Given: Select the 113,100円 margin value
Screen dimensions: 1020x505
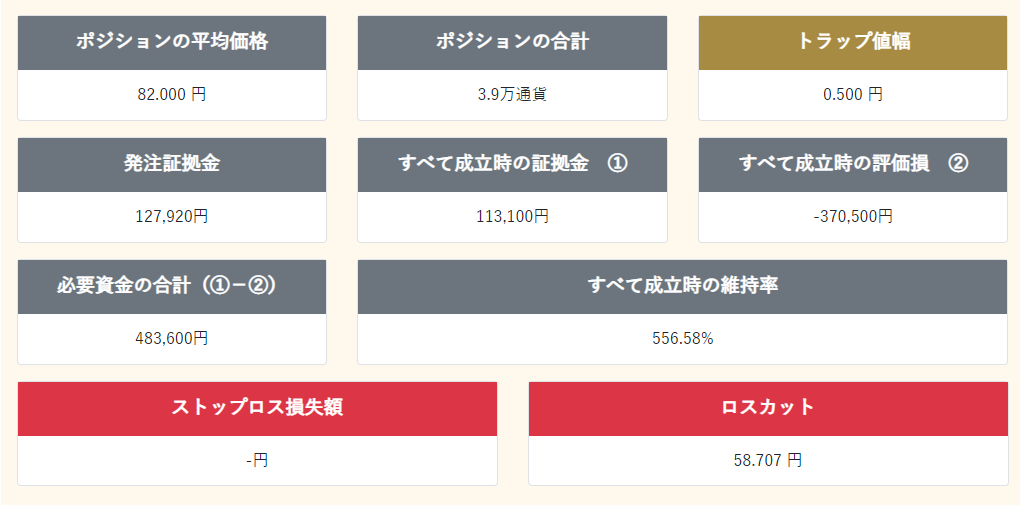Looking at the screenshot, I should tap(512, 217).
